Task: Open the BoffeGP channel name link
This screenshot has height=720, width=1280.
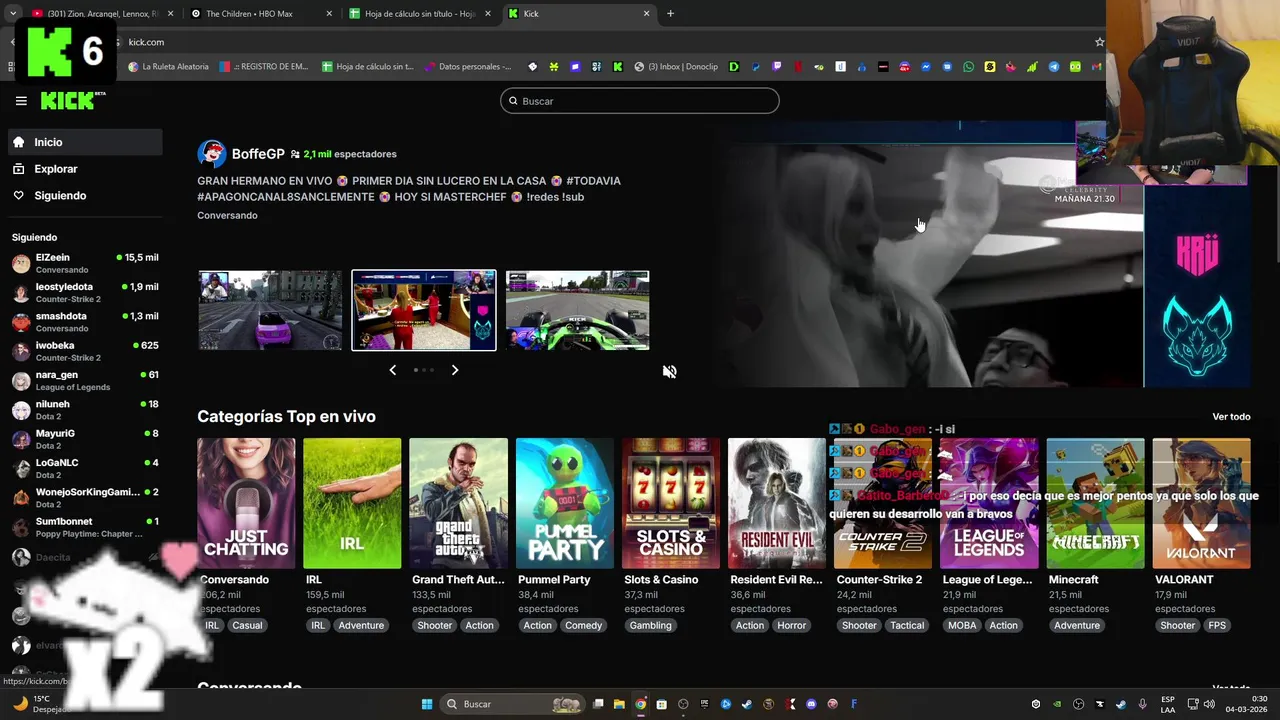Action: (x=258, y=154)
